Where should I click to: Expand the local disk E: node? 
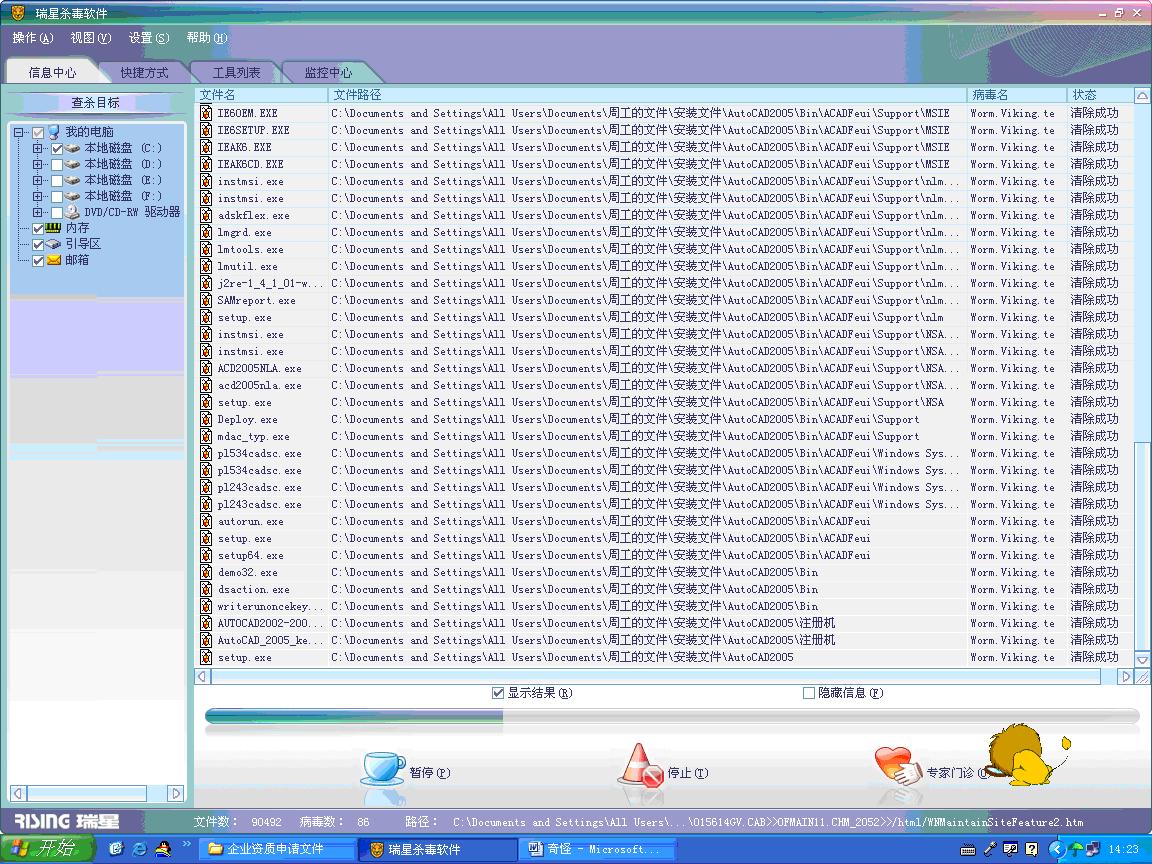point(37,181)
